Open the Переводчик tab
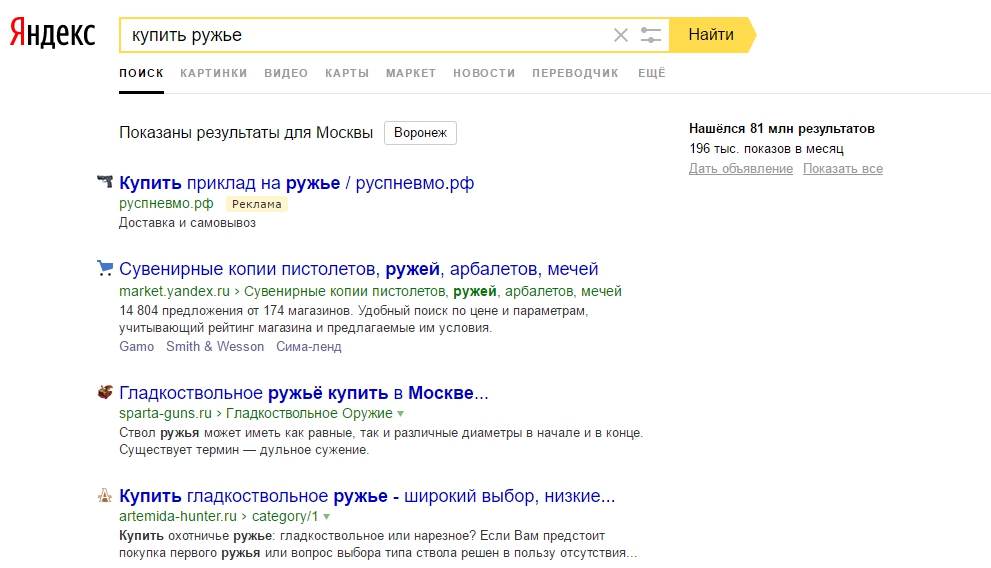This screenshot has width=991, height=568. pyautogui.click(x=575, y=73)
